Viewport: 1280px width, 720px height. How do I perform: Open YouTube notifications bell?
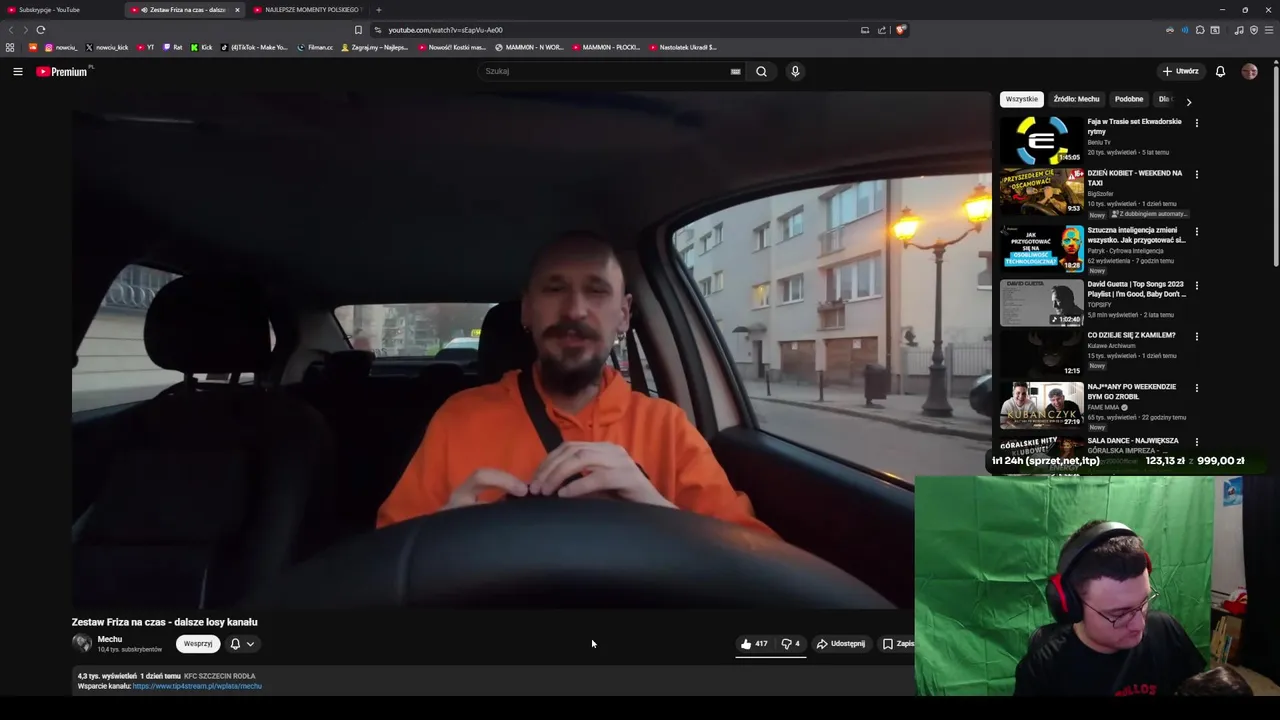1220,71
